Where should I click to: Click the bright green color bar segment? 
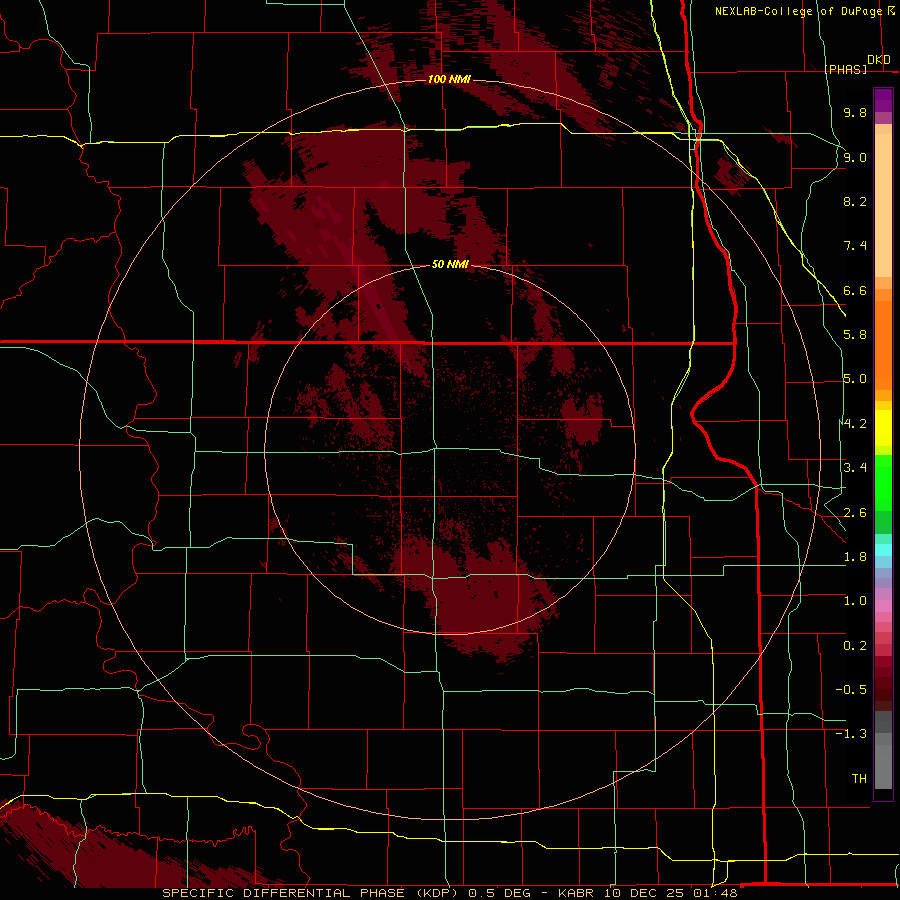(x=883, y=482)
